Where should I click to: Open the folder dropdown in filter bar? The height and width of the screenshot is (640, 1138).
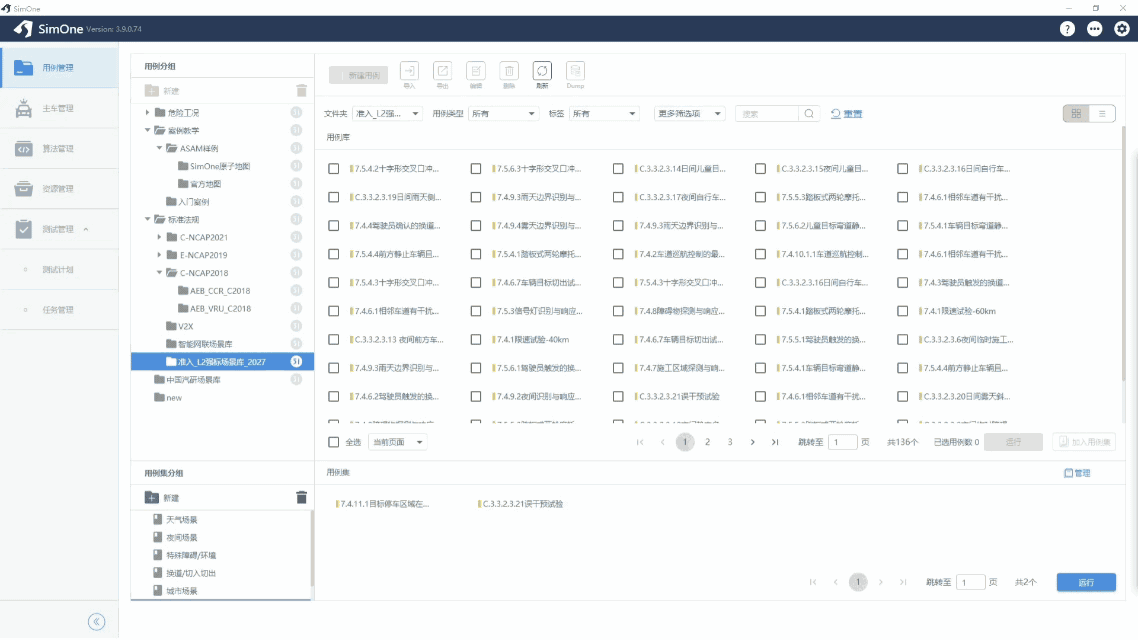386,114
